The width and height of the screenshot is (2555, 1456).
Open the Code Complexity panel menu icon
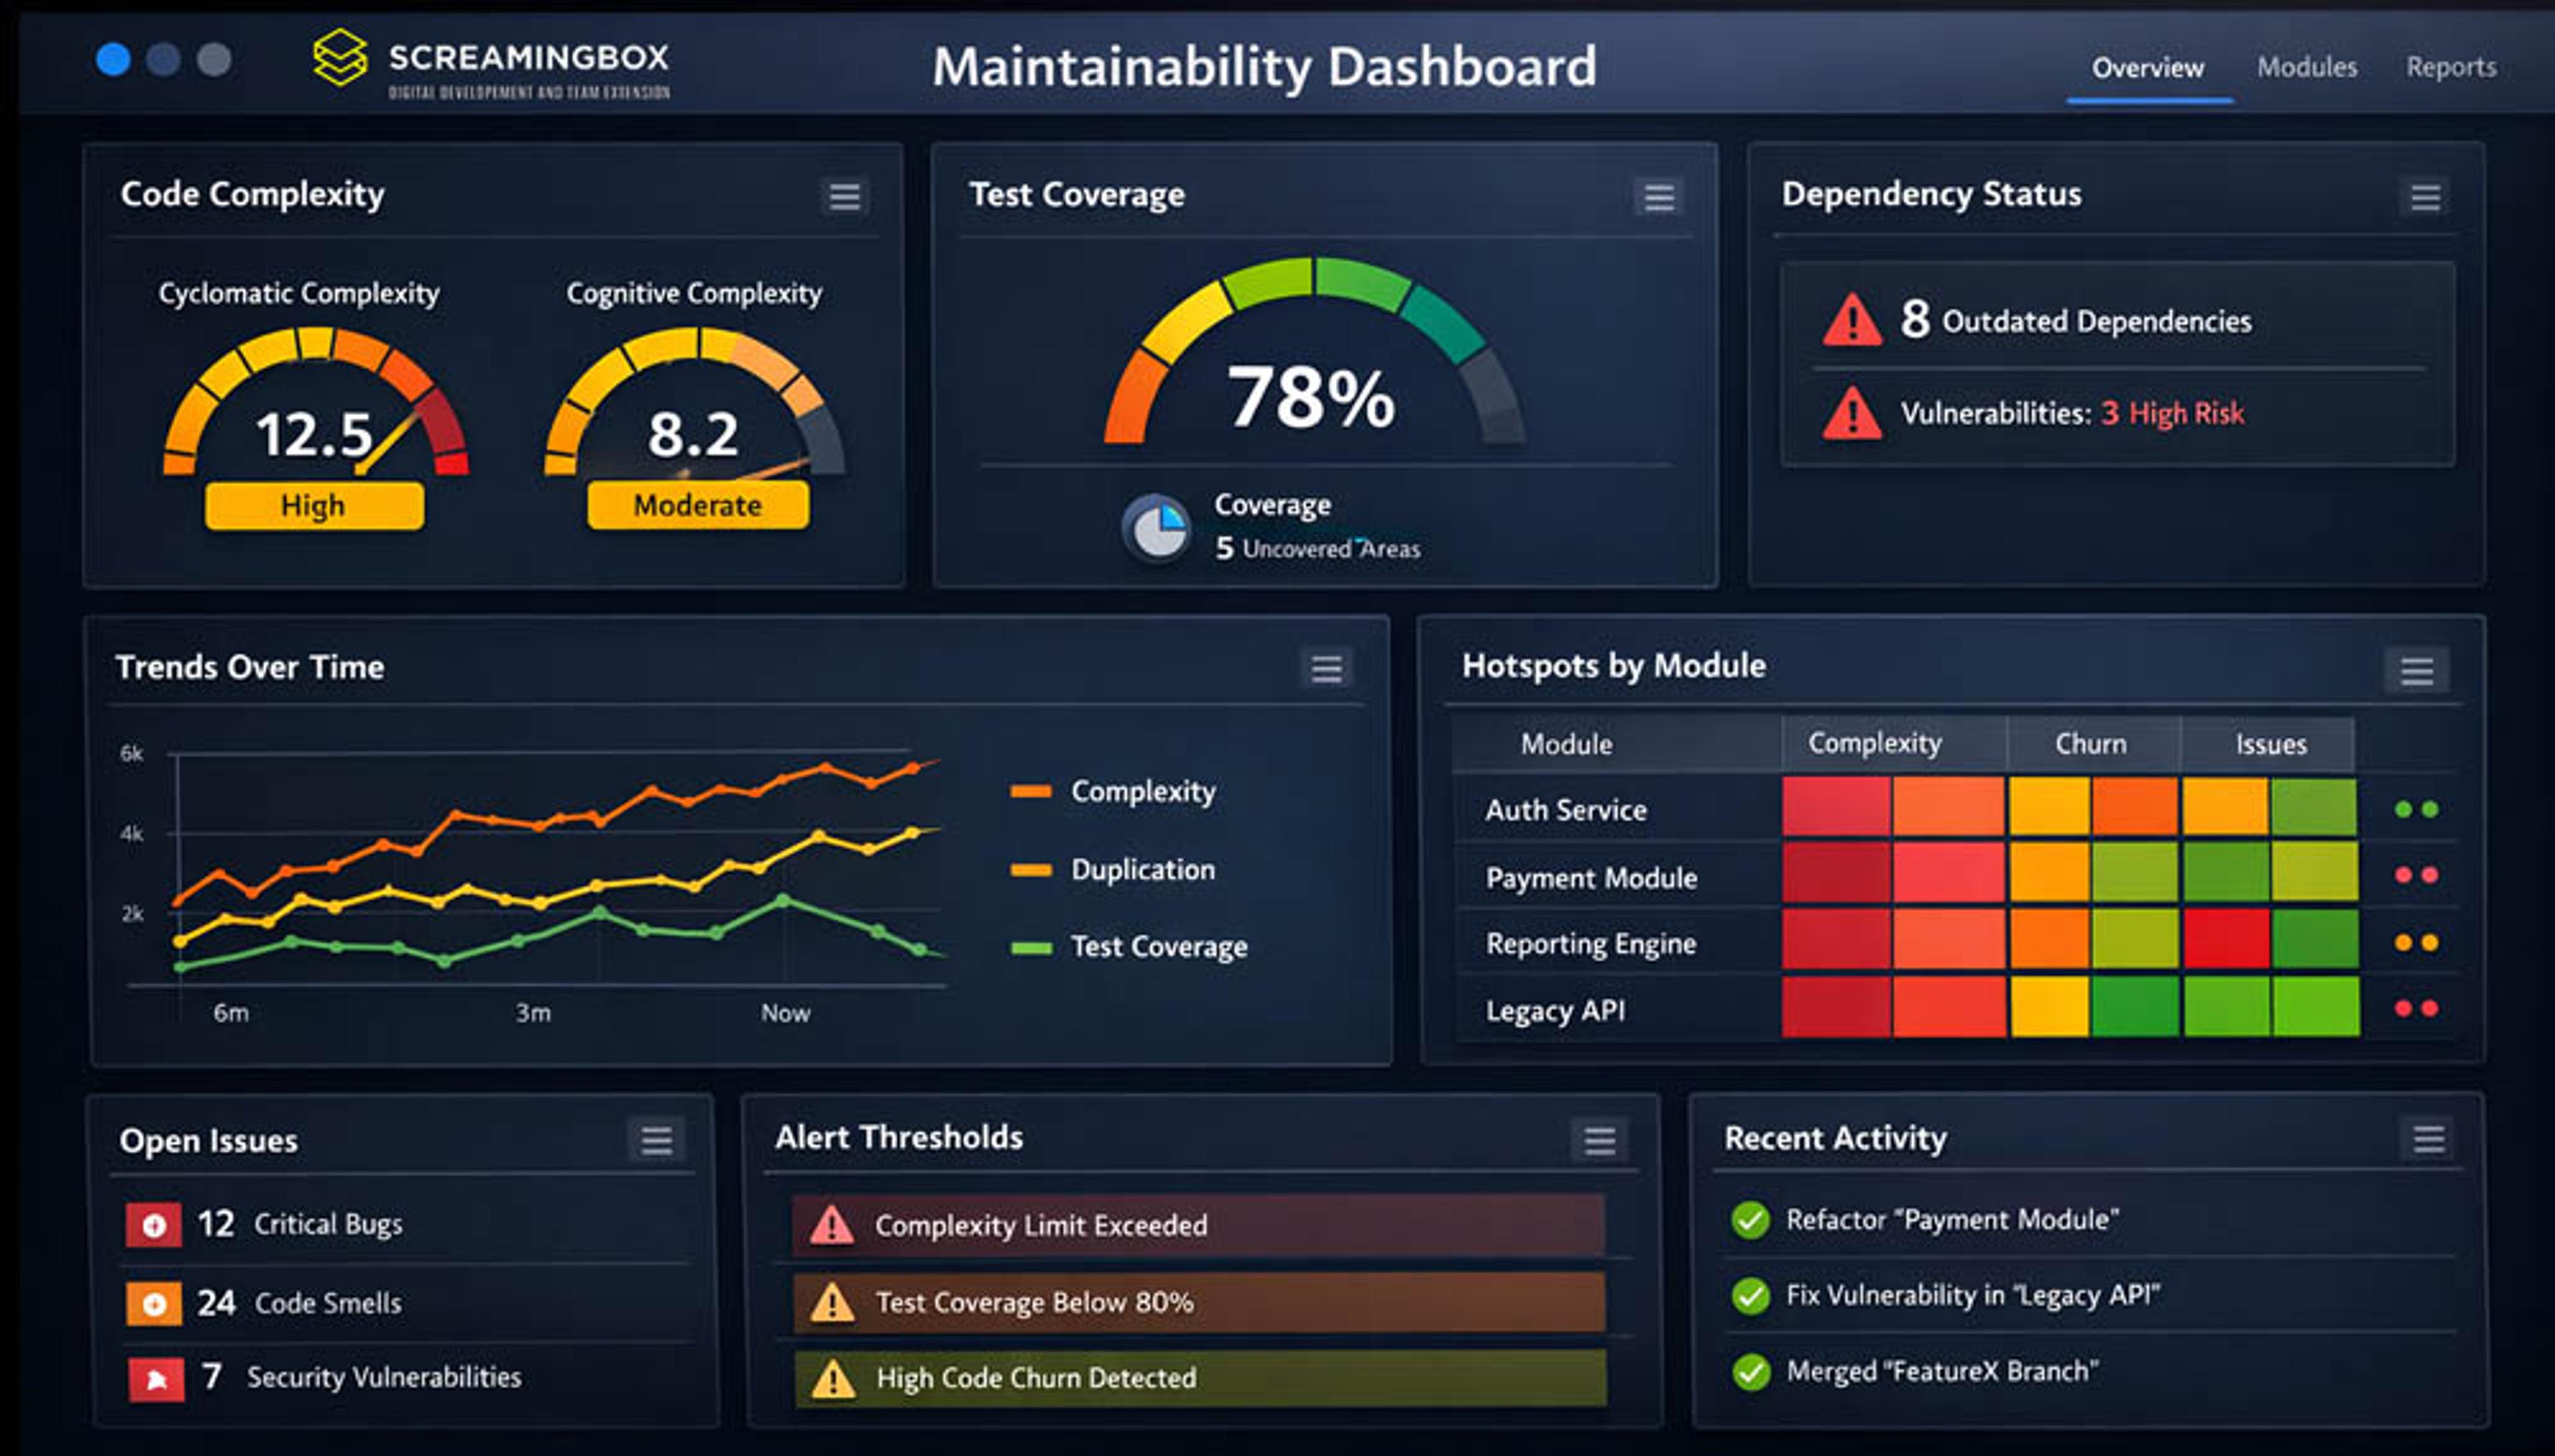844,196
